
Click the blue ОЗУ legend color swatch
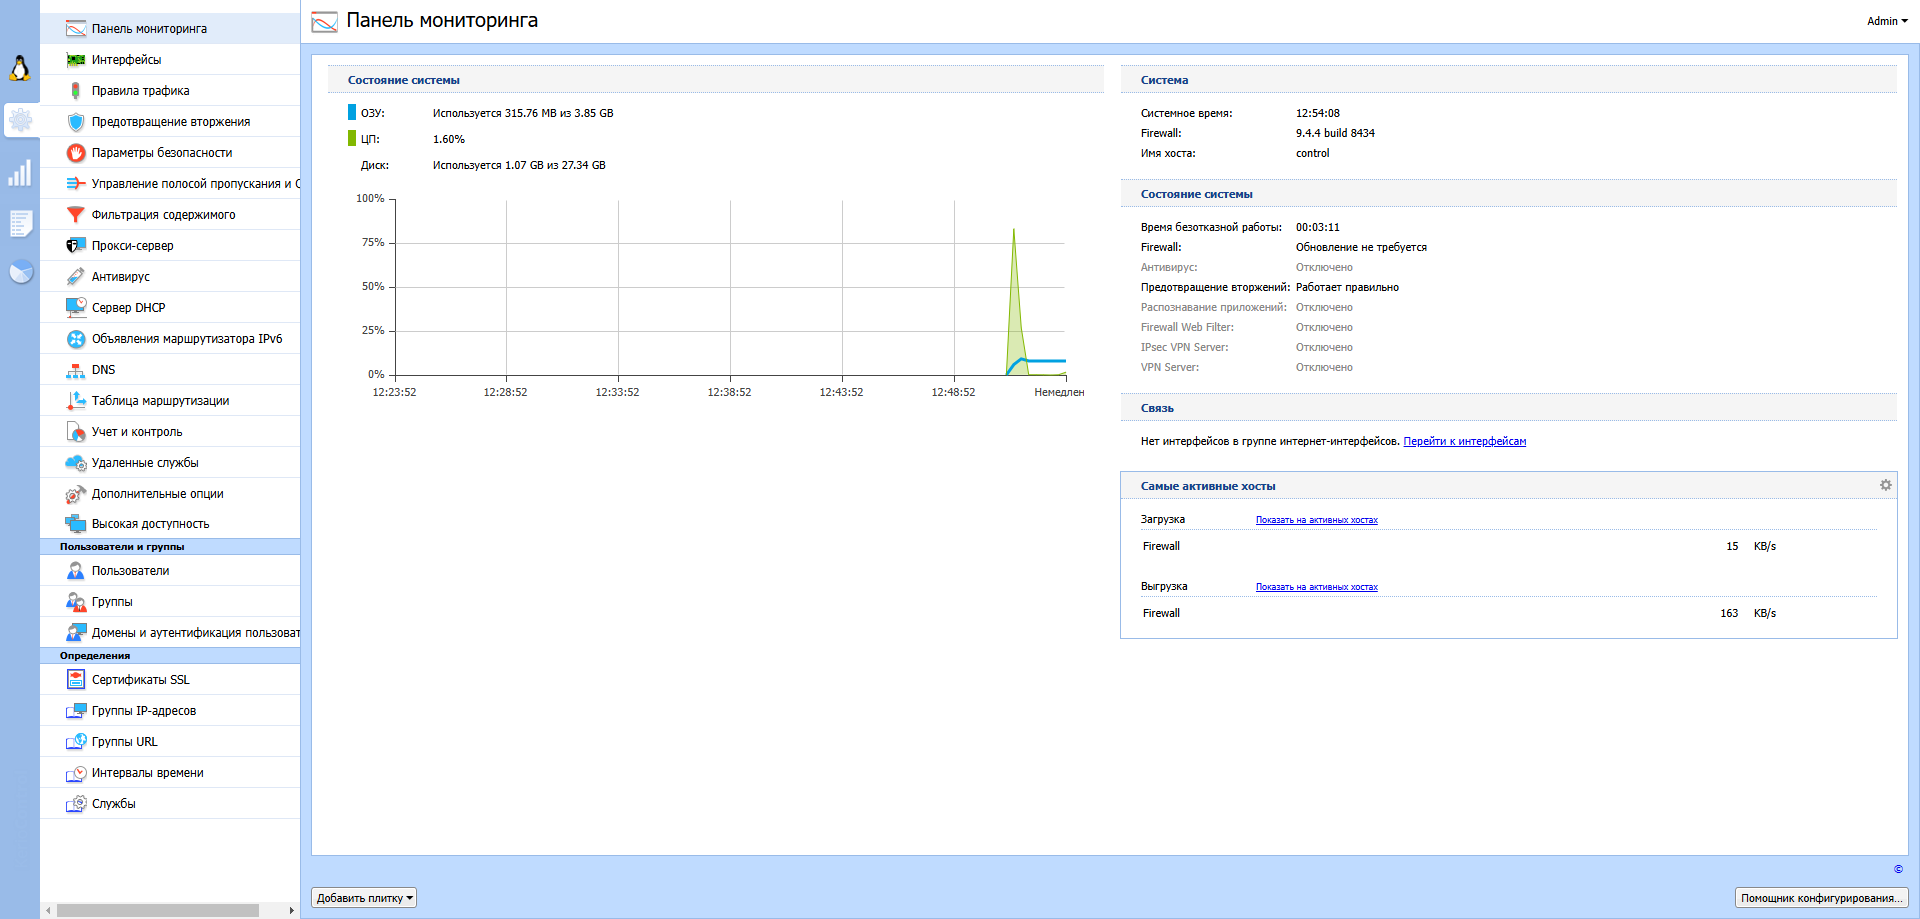point(352,113)
